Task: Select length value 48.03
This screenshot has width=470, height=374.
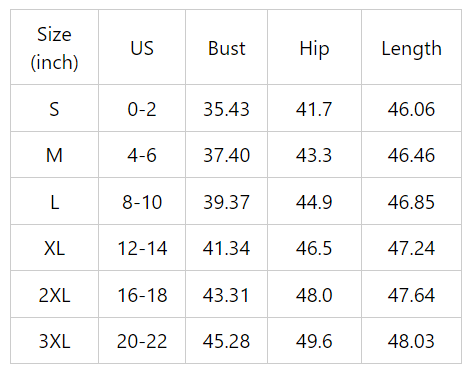Action: point(412,341)
